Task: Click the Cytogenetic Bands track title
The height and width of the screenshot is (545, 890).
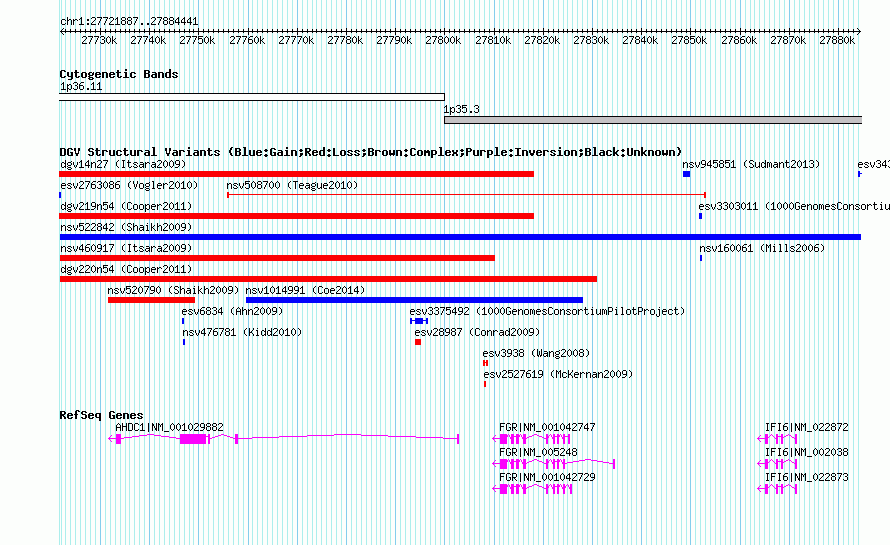Action: (x=119, y=74)
